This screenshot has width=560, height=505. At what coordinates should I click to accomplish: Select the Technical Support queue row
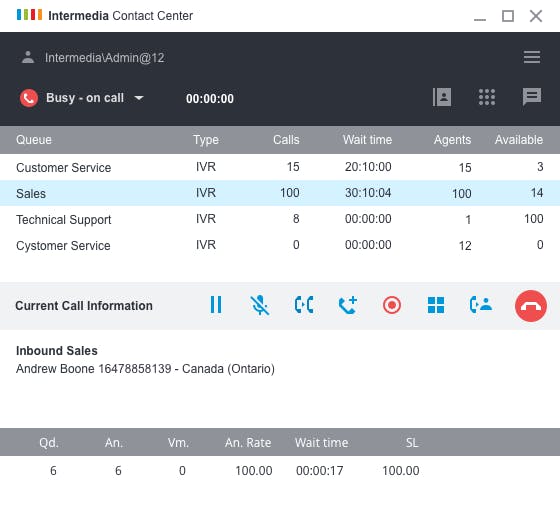point(280,219)
